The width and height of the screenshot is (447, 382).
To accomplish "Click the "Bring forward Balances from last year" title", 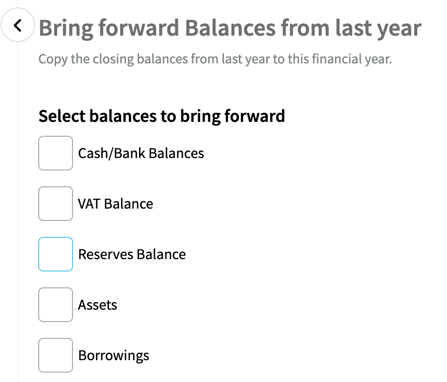I will click(230, 28).
